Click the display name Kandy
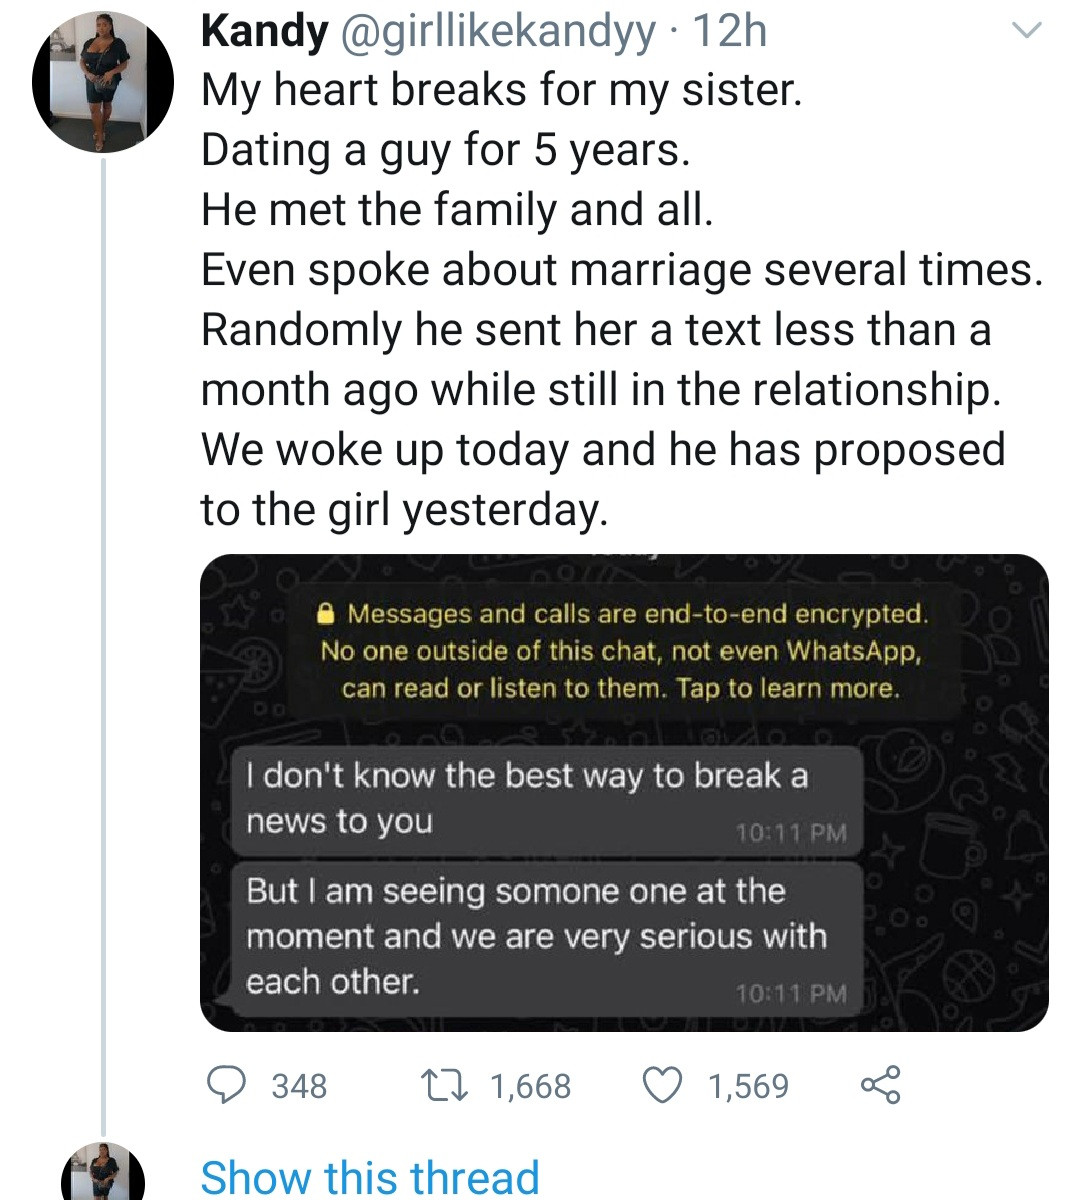The image size is (1080, 1200). click(264, 32)
